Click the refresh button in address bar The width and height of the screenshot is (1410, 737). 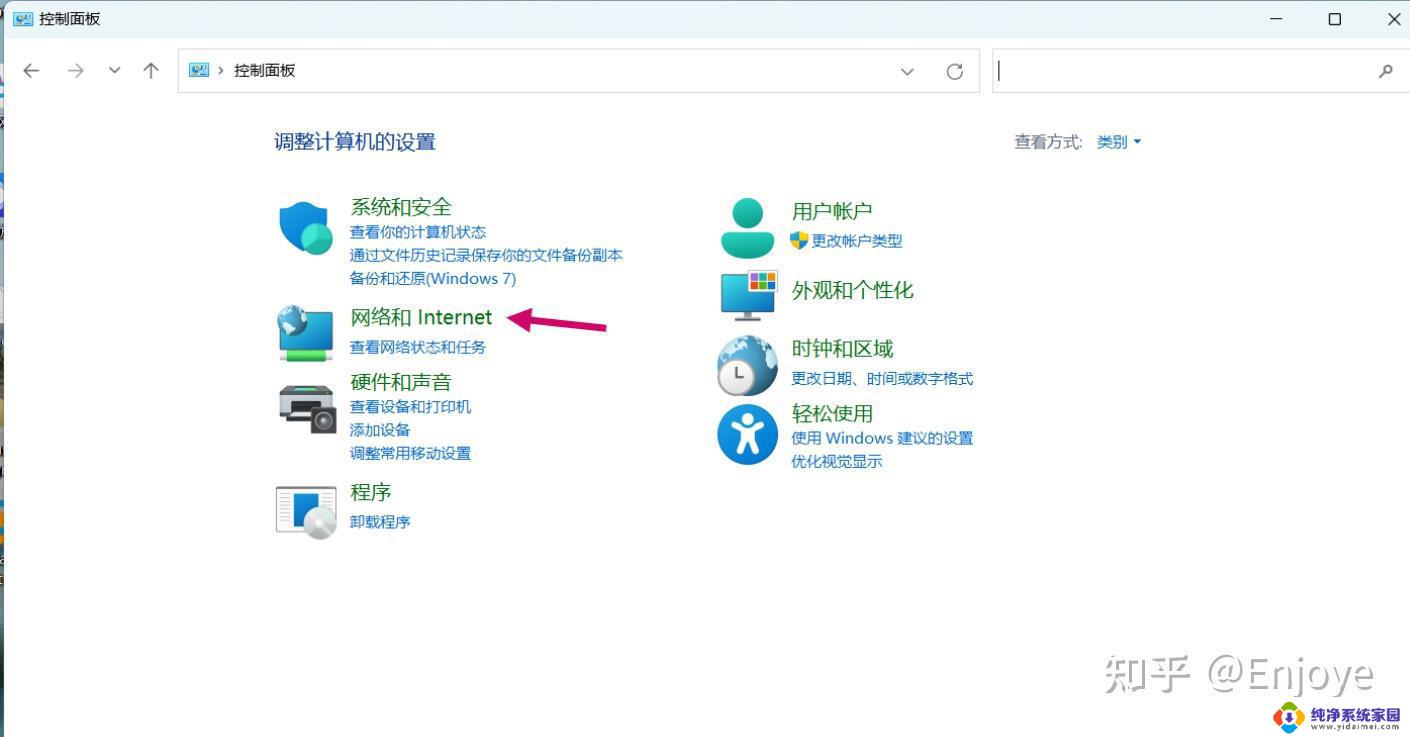955,71
